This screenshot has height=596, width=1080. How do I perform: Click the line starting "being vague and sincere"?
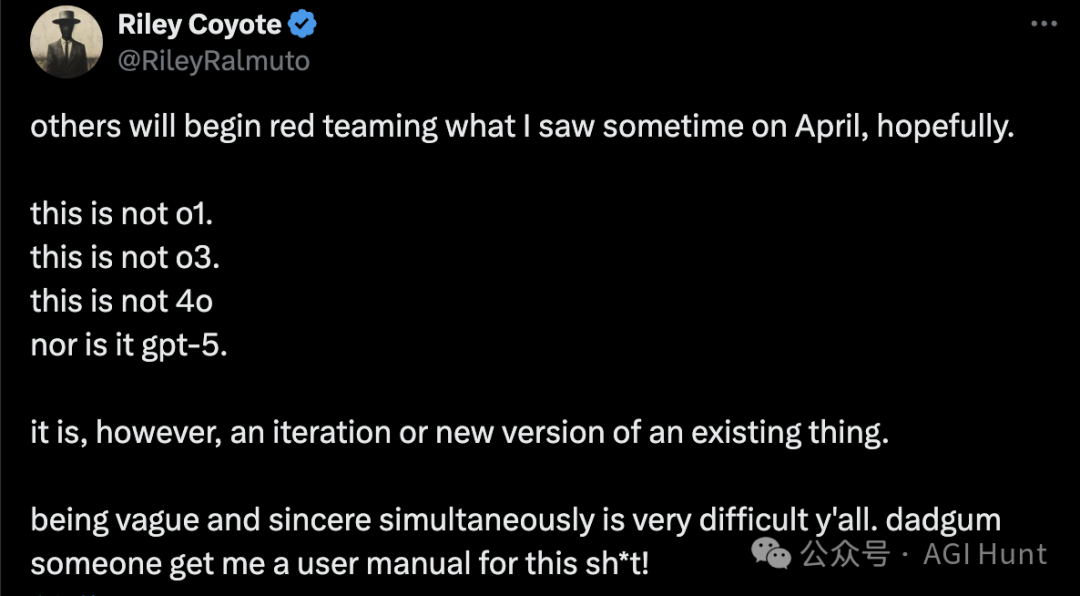click(x=515, y=520)
